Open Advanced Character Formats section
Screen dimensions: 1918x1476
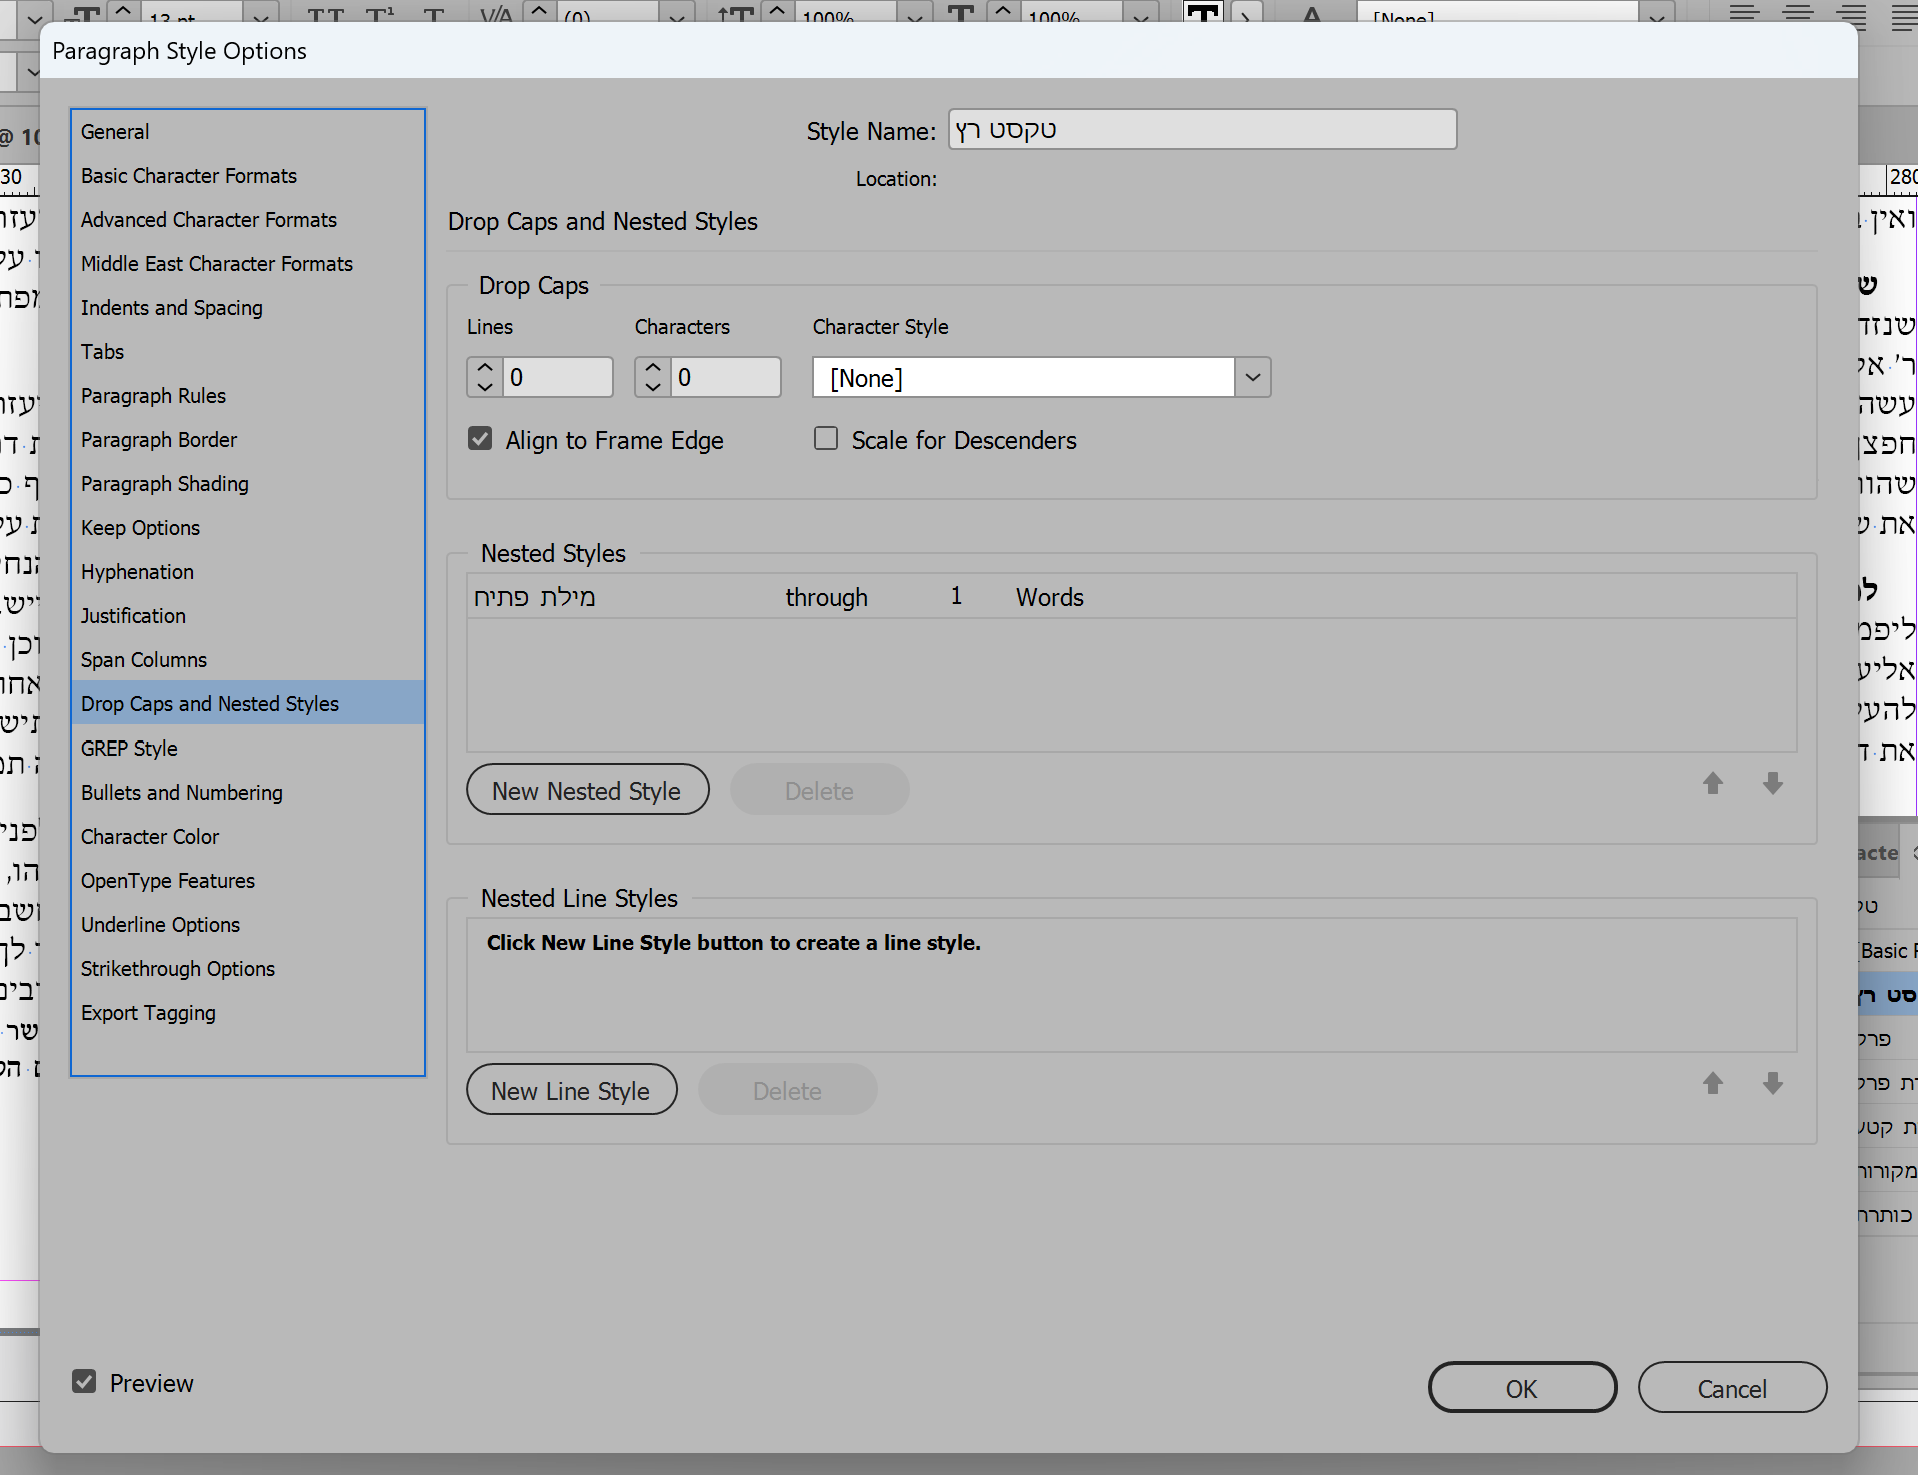pos(248,220)
